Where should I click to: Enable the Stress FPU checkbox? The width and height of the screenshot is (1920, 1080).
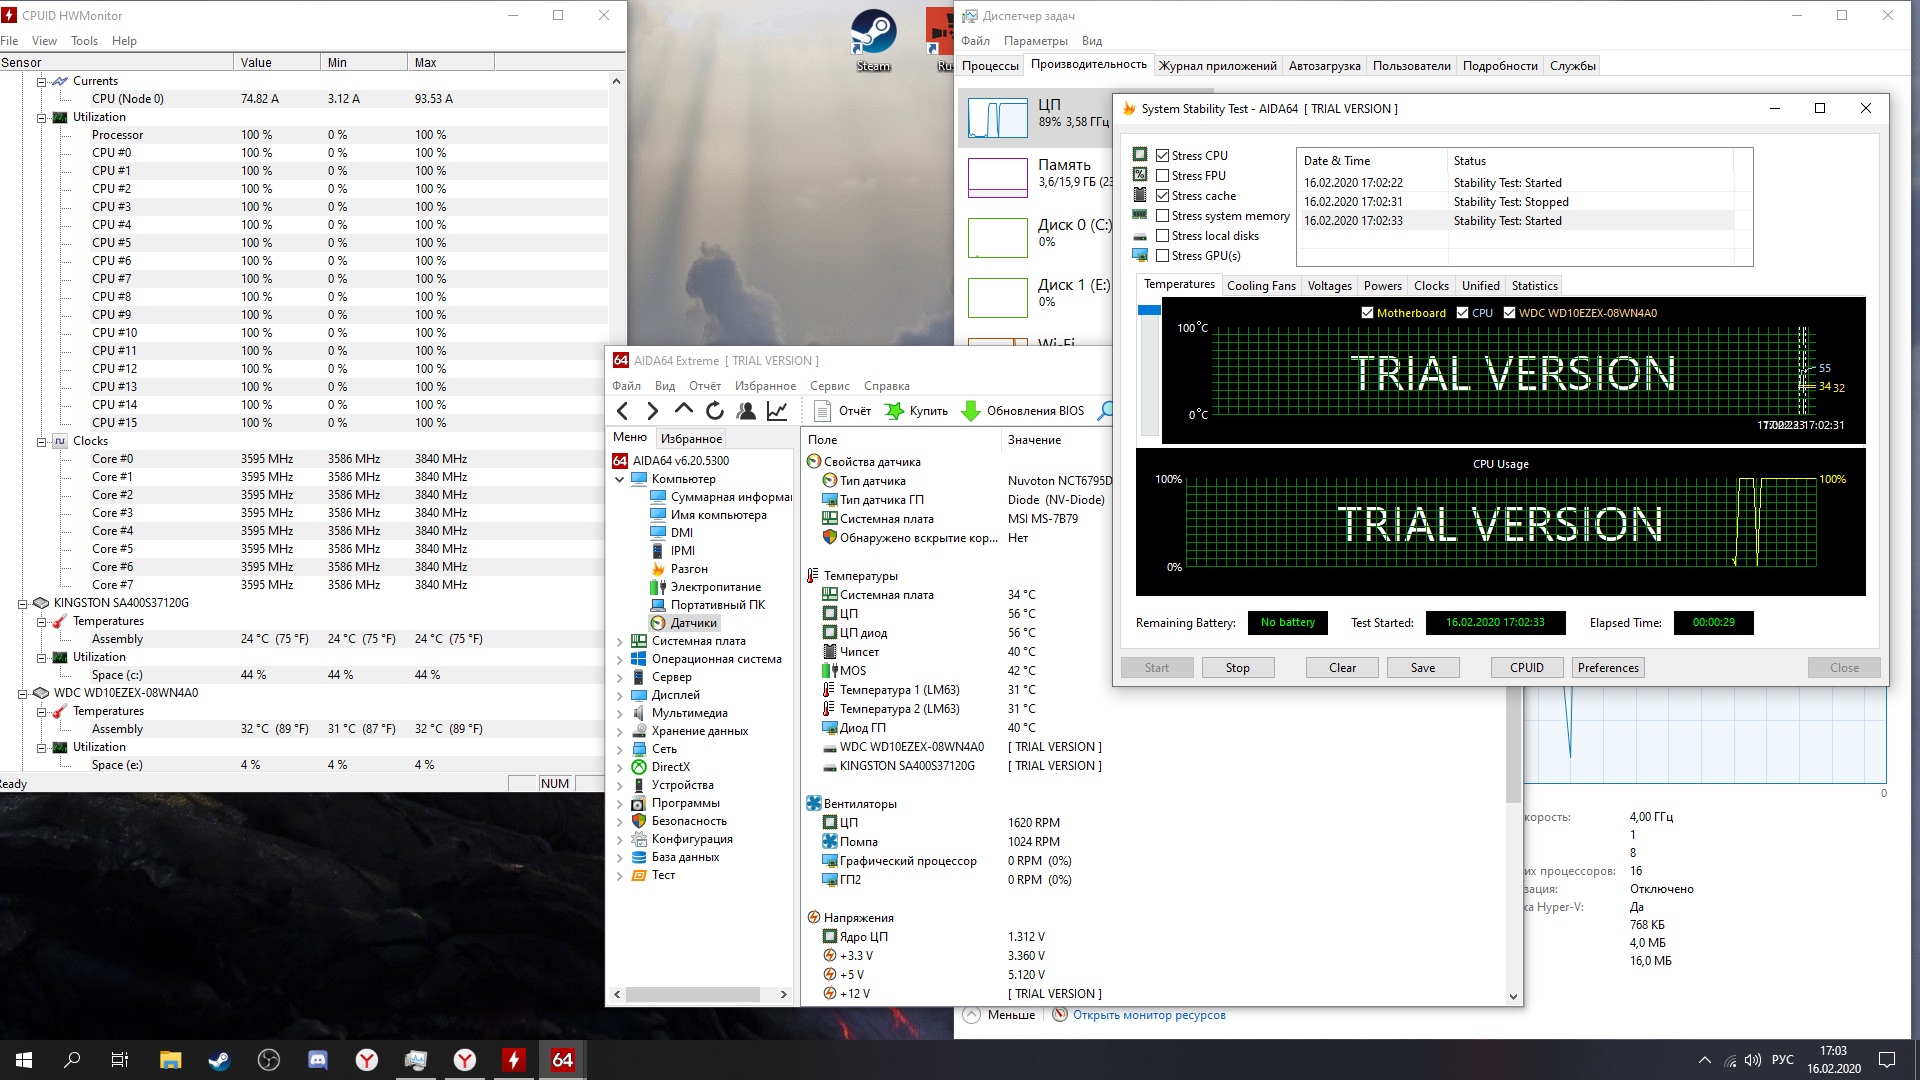tap(1163, 176)
